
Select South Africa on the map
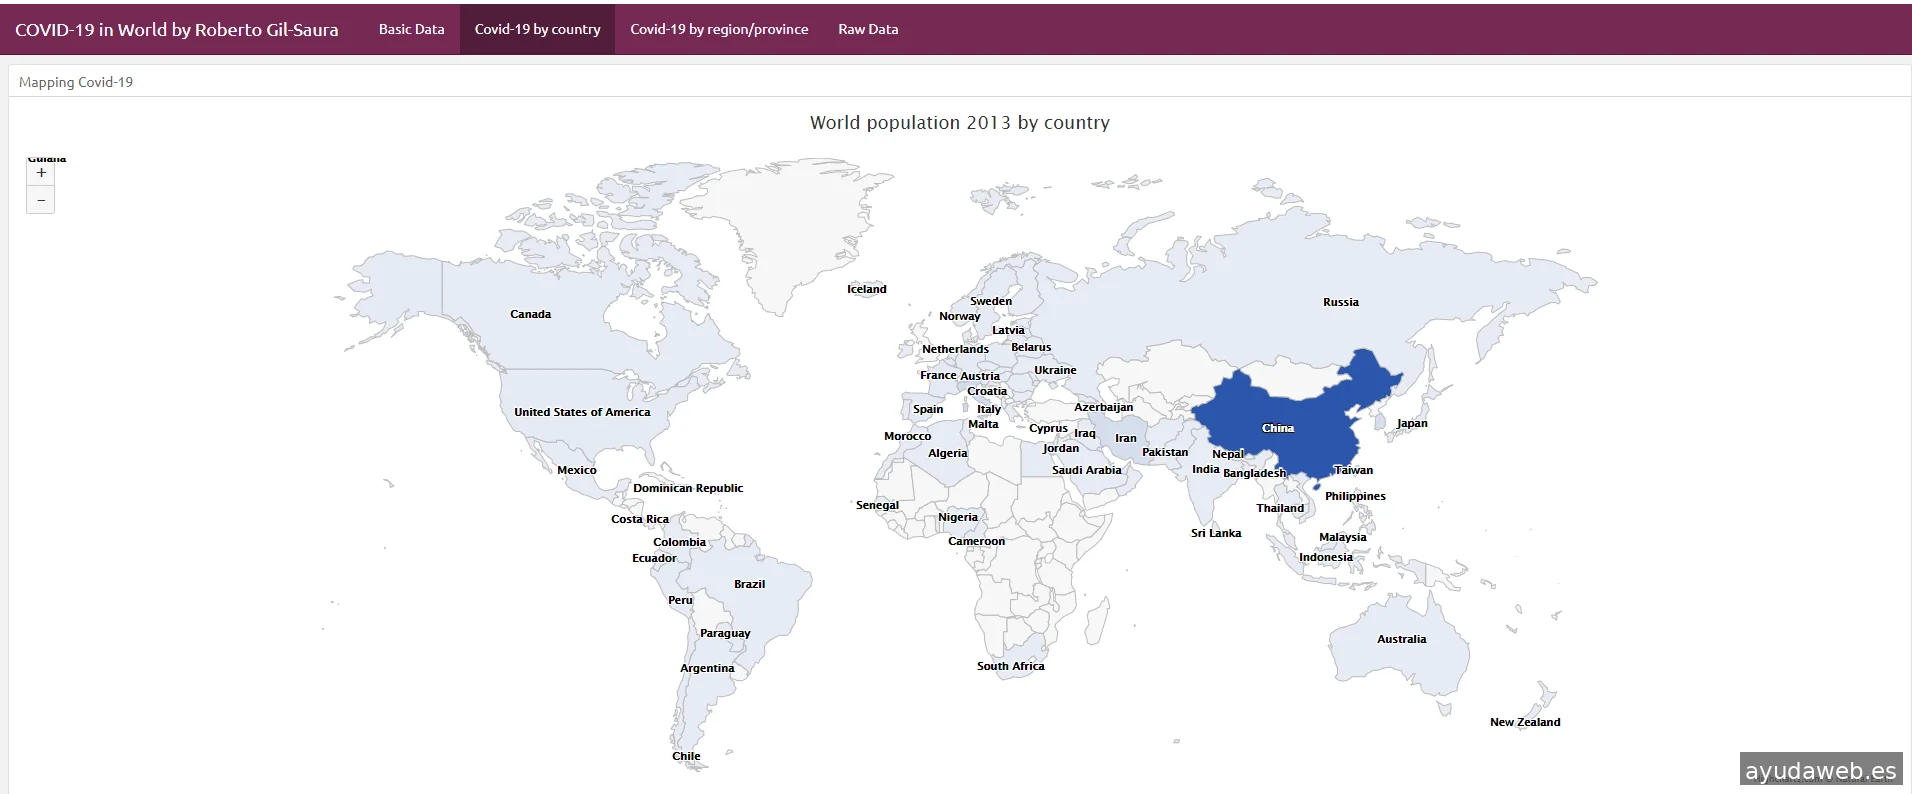(x=1010, y=666)
